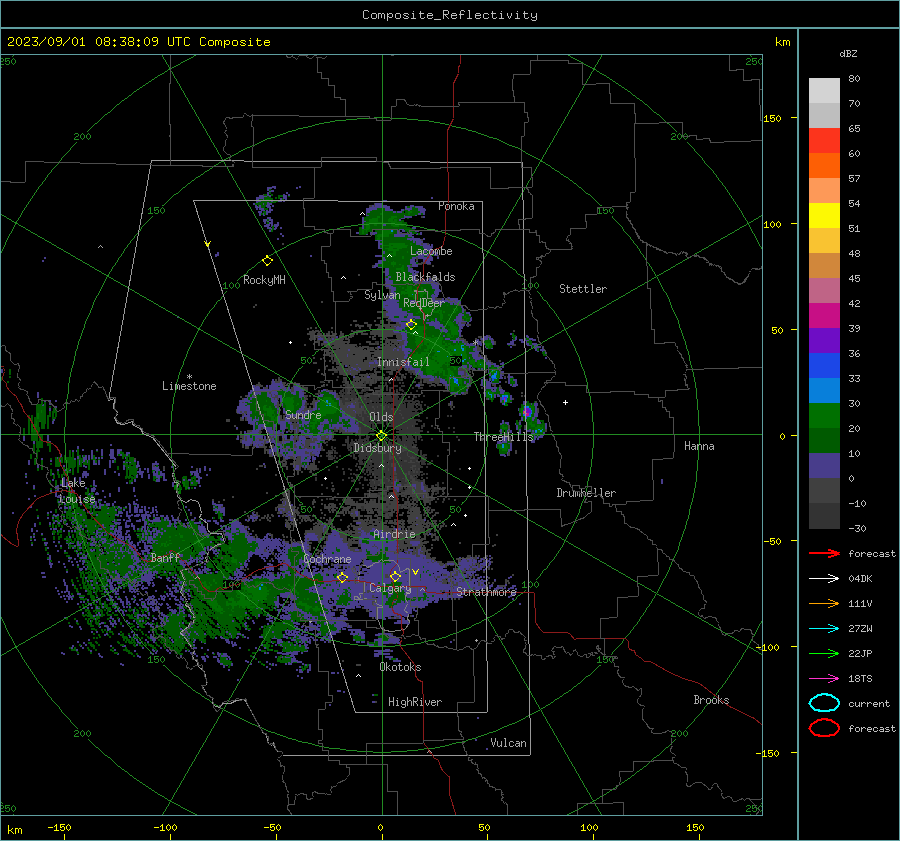Screen dimensions: 900x841
Task: Click the asterisk marker above Limestone
Action: tap(189, 377)
